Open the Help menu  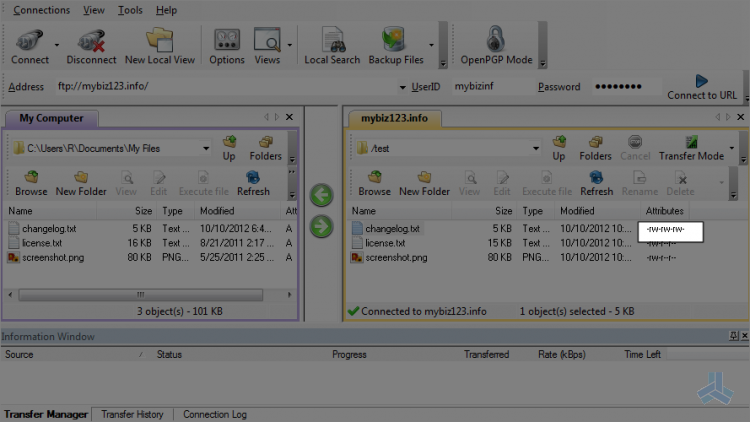166,10
